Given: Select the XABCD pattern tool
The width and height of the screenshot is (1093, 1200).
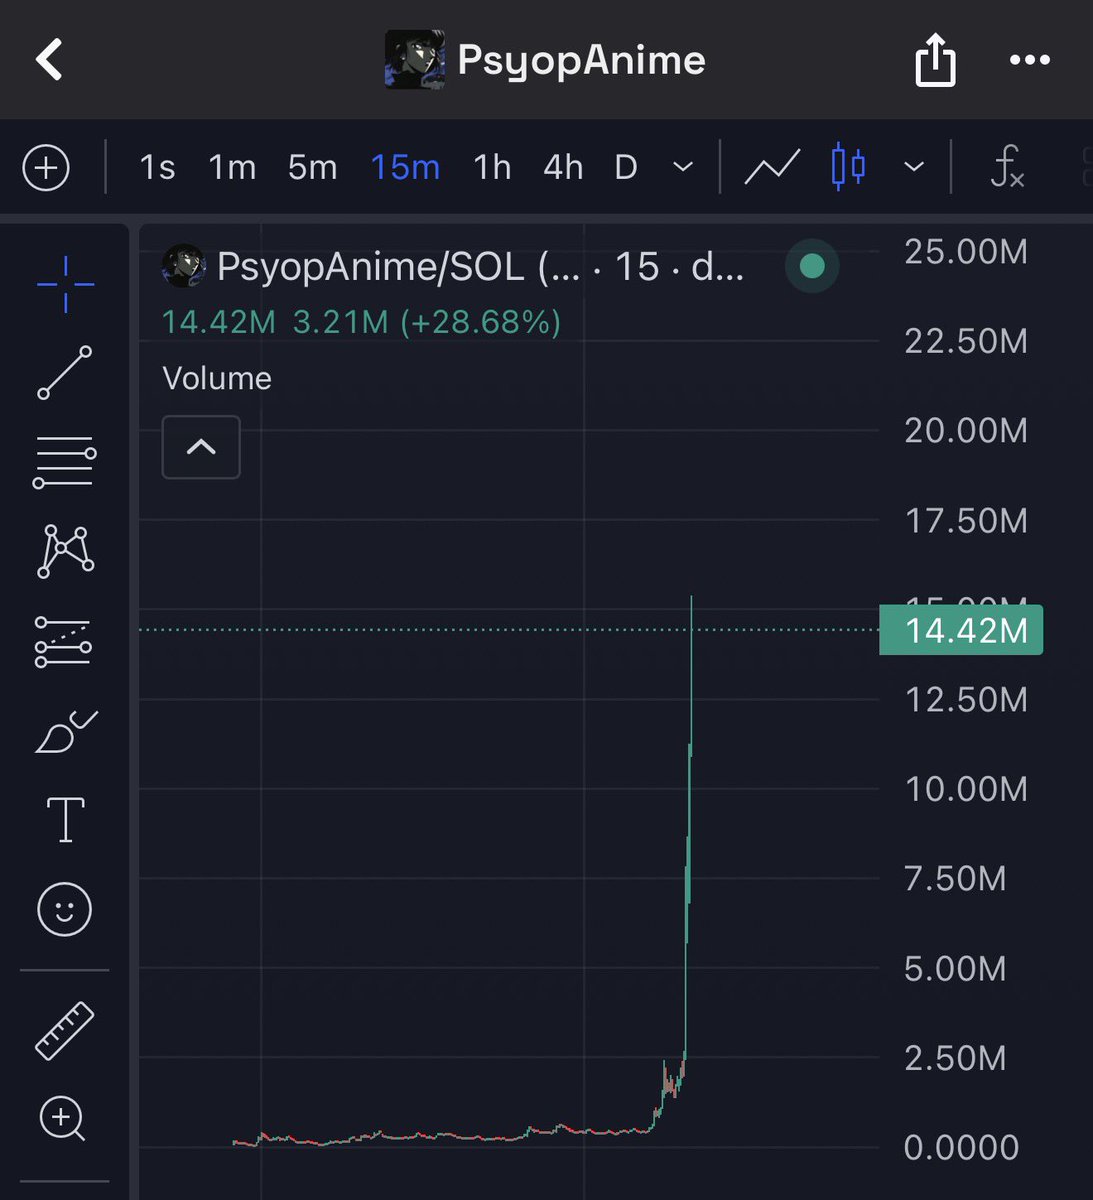Looking at the screenshot, I should click(65, 551).
